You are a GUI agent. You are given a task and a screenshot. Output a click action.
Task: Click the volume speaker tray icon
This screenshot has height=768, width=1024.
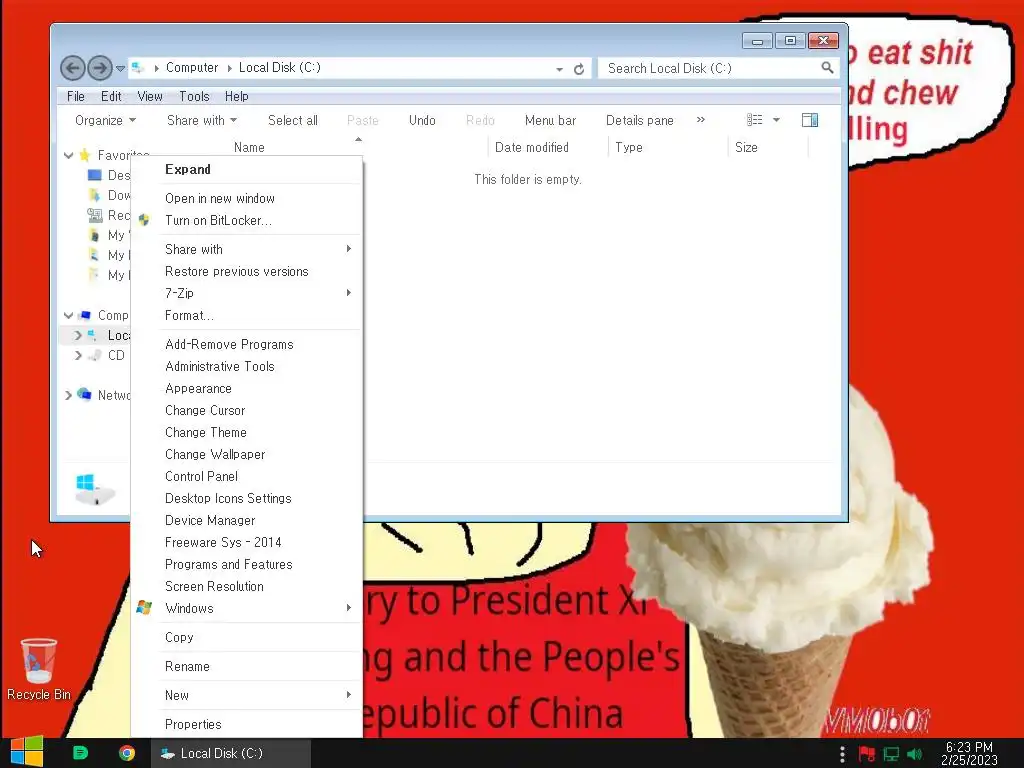(x=915, y=754)
